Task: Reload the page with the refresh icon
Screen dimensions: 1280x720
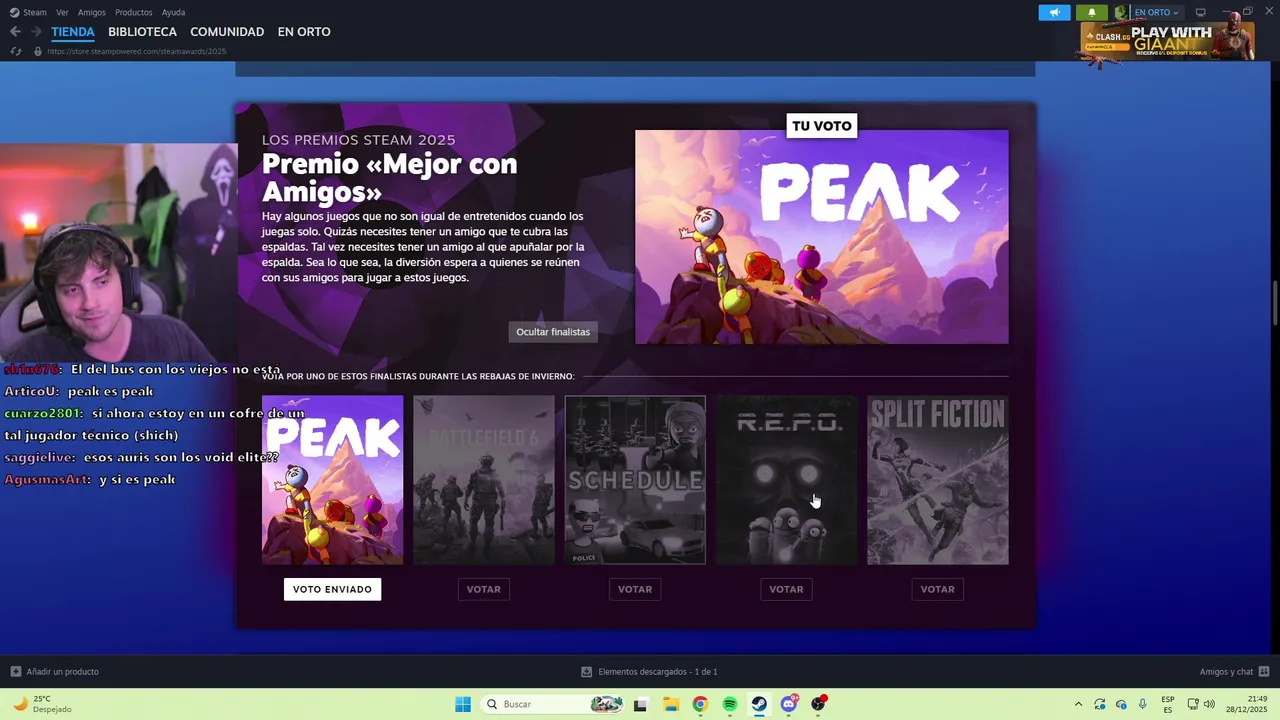Action: [15, 51]
